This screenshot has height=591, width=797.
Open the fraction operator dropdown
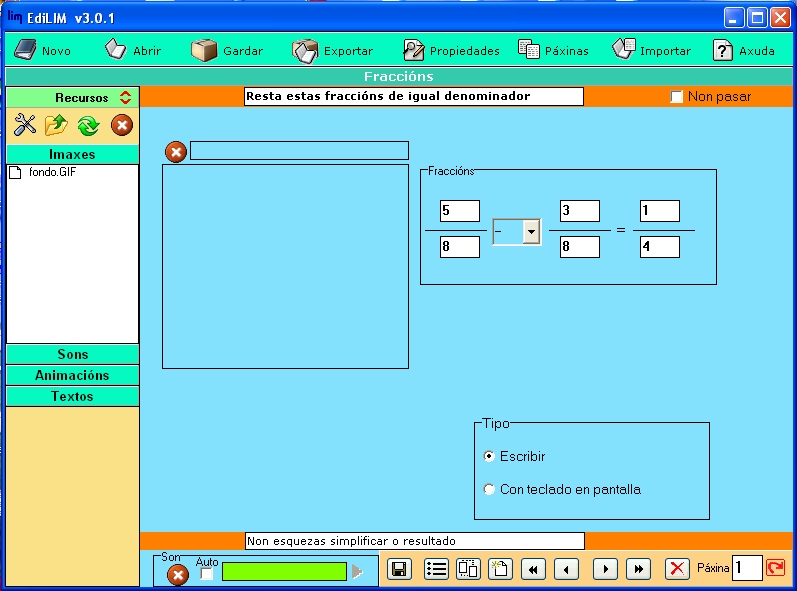(531, 232)
